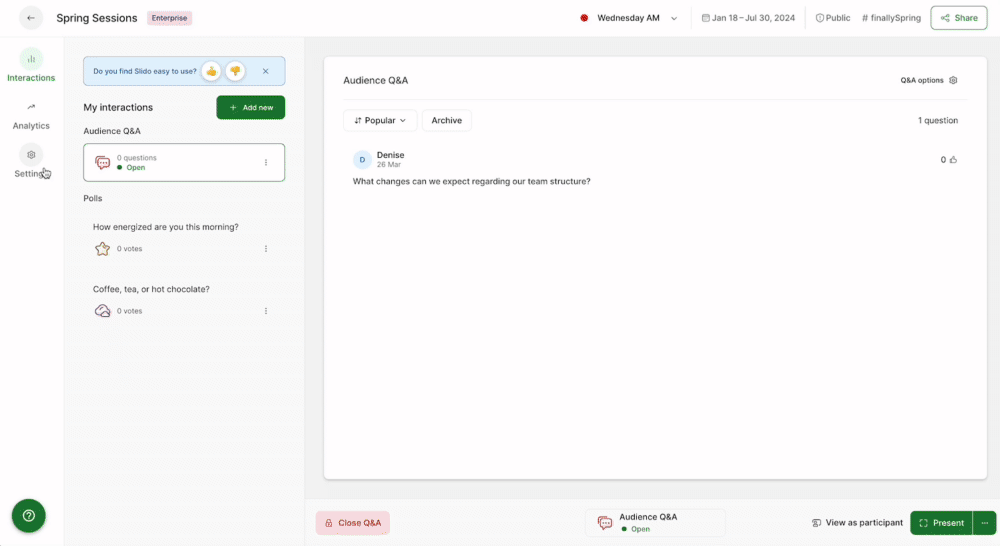Open View as participant link
1000x546 pixels.
(857, 523)
